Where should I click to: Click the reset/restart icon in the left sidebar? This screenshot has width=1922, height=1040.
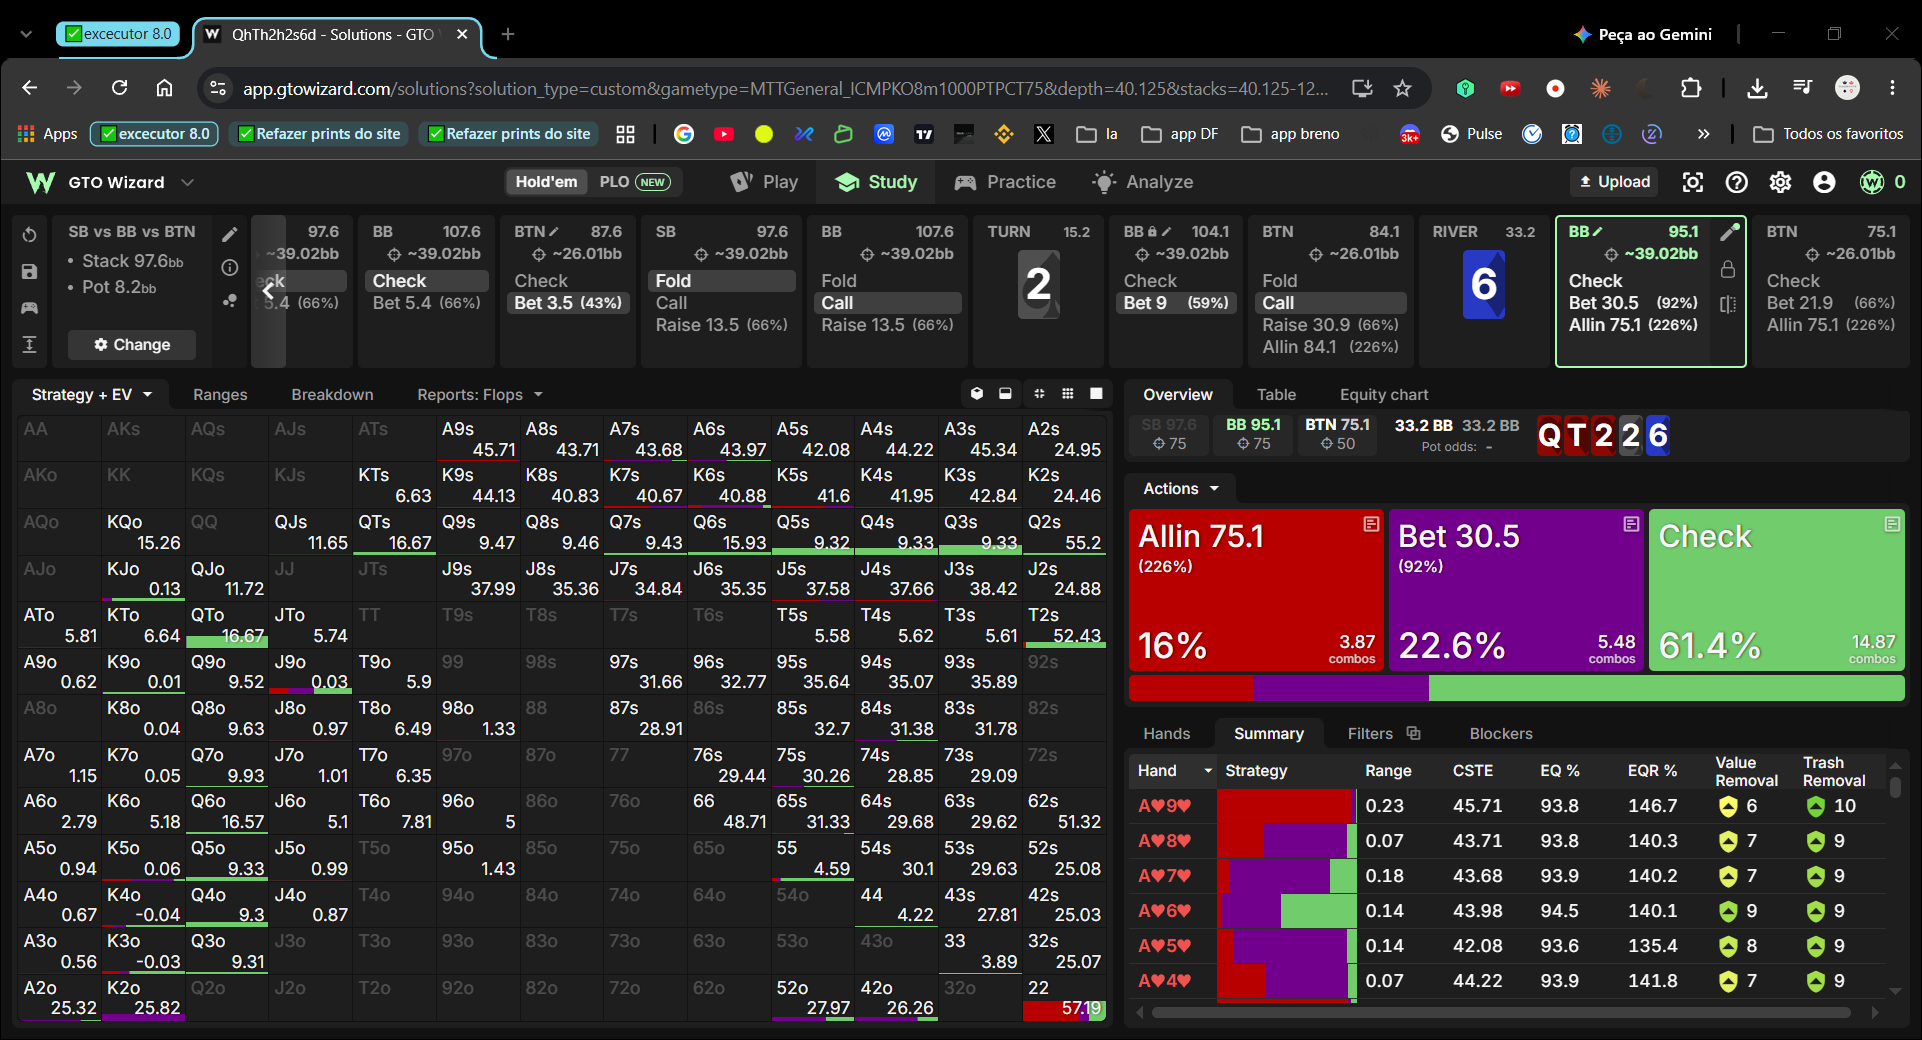[30, 235]
